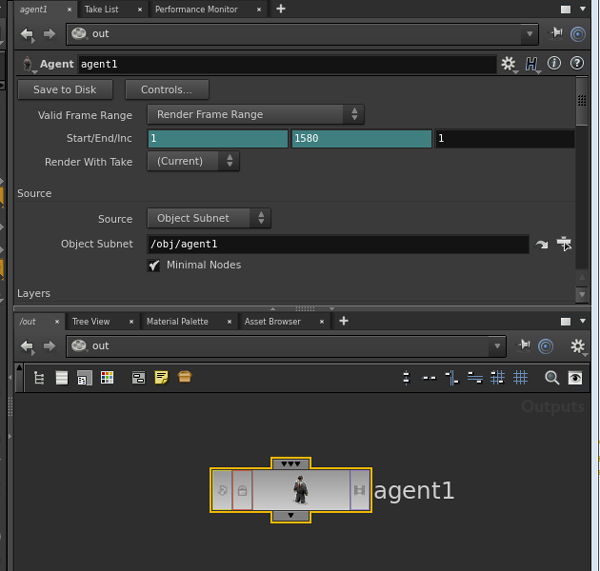Click the Object Subnet path field
The height and width of the screenshot is (571, 600).
[338, 244]
